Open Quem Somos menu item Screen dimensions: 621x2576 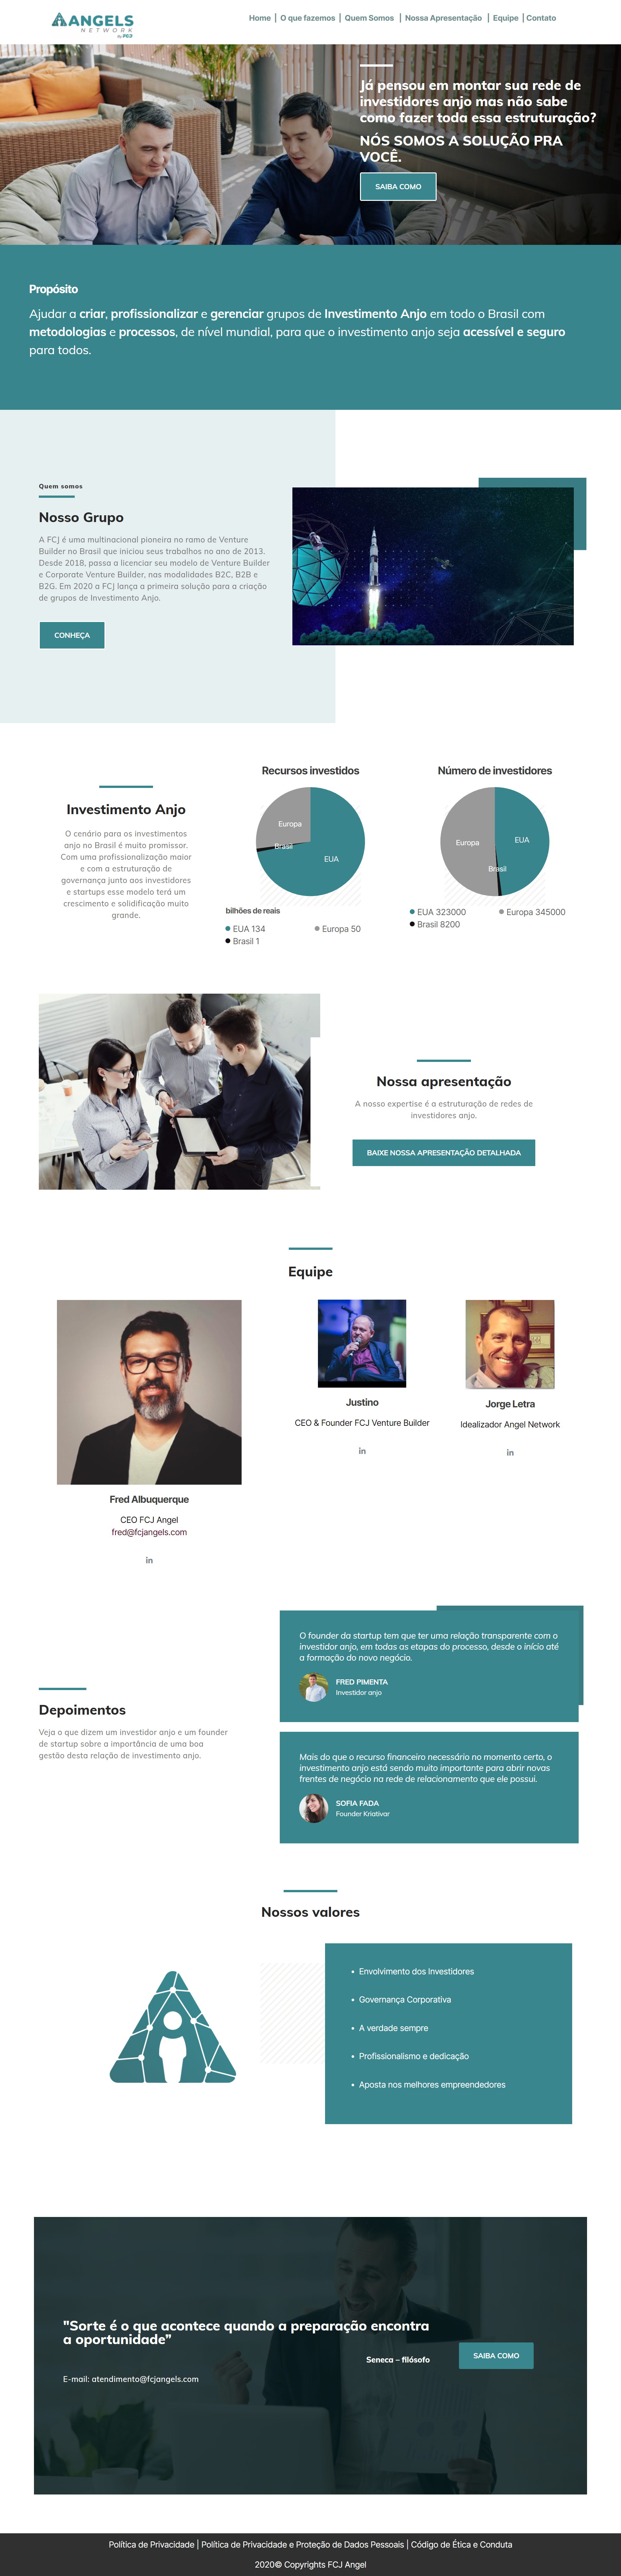[x=369, y=18]
